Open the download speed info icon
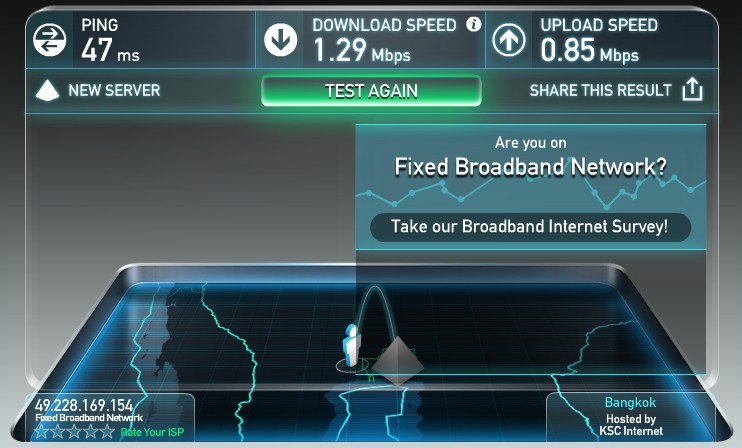This screenshot has height=448, width=742. point(473,24)
